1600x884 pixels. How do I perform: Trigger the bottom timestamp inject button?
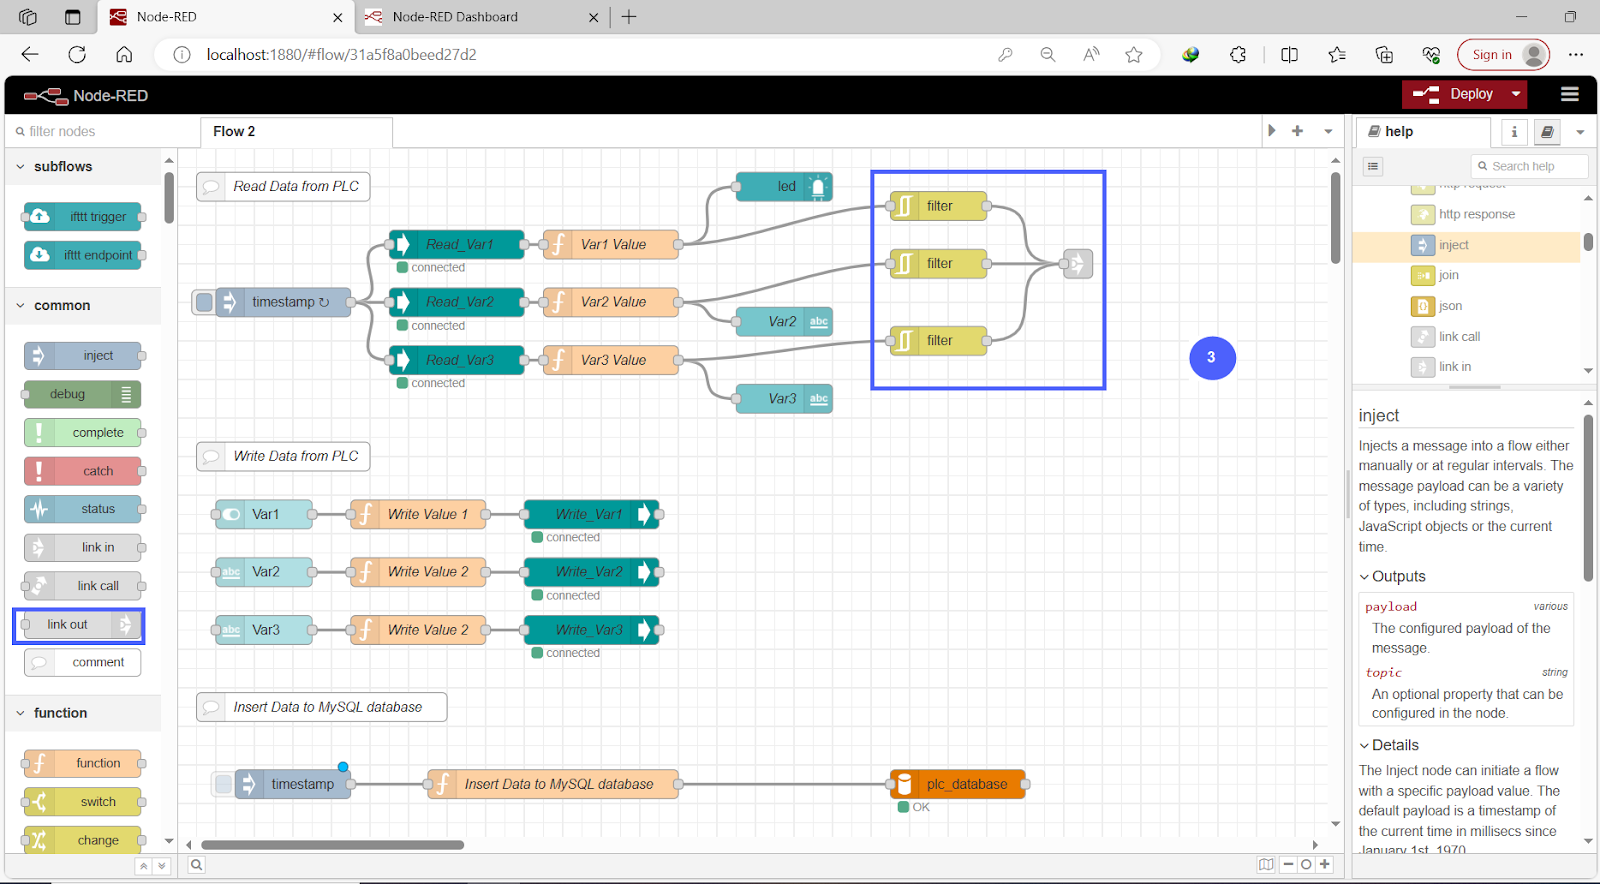tap(223, 784)
